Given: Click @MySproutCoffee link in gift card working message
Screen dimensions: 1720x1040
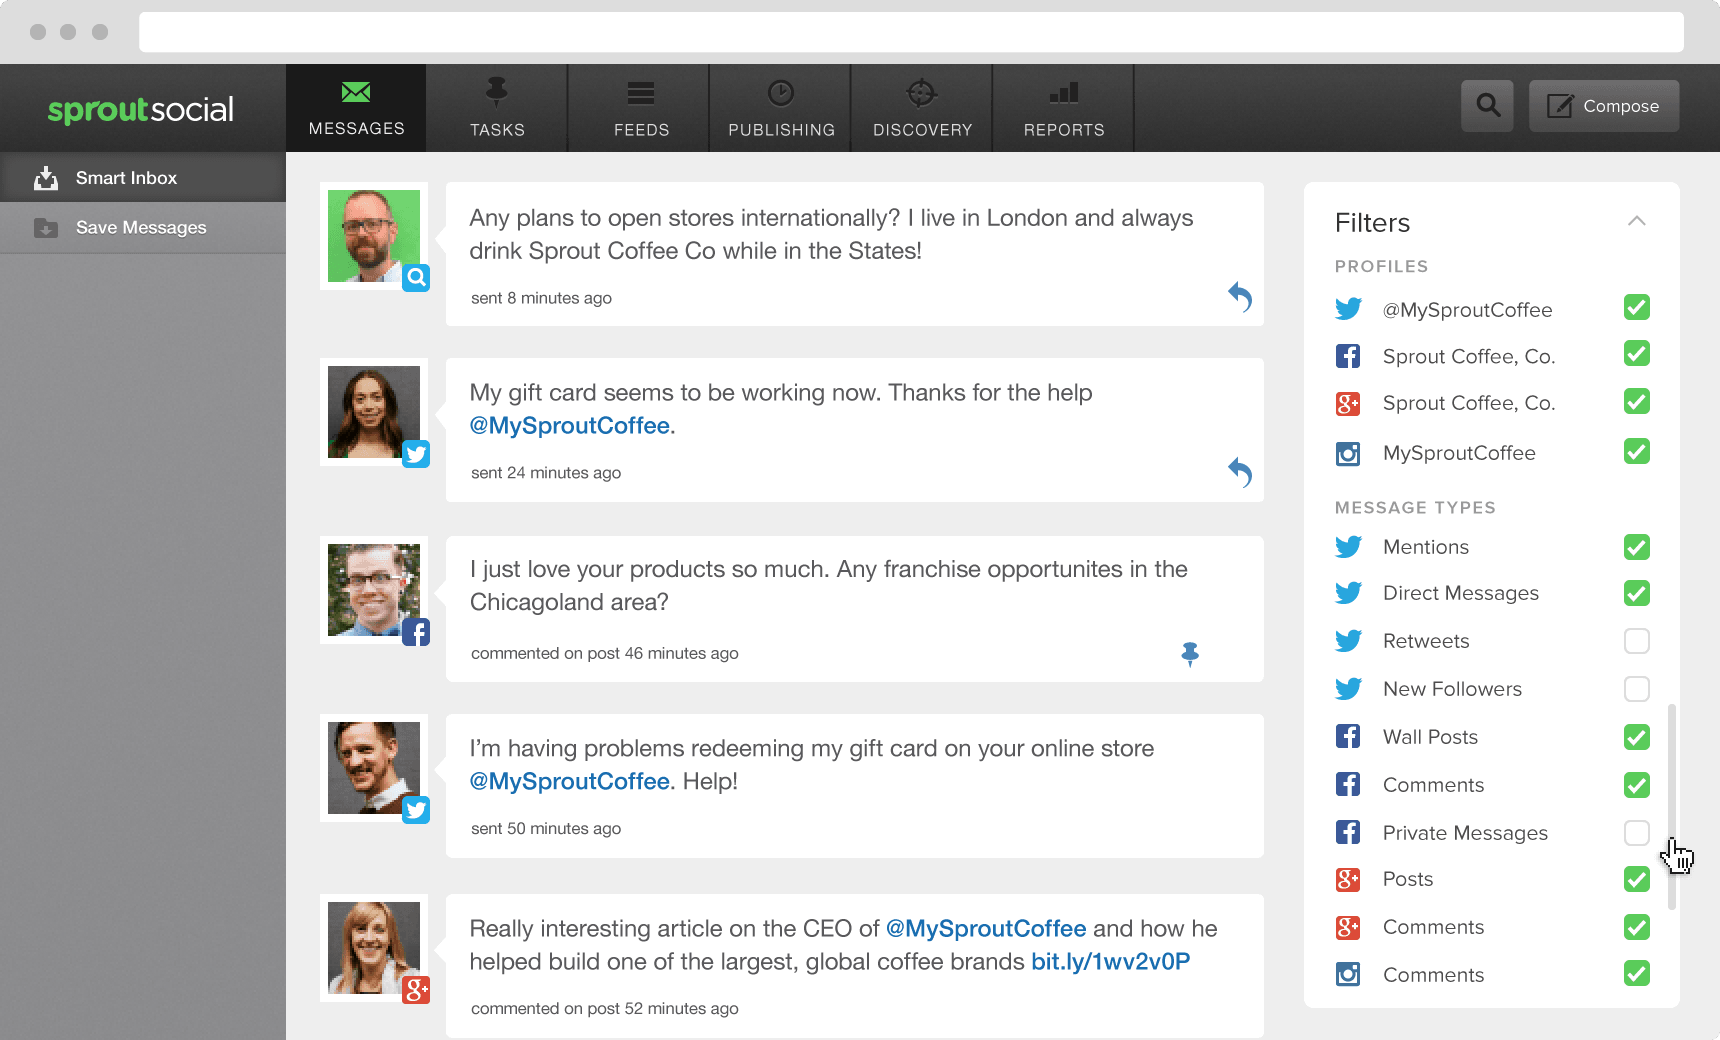Looking at the screenshot, I should 570,426.
